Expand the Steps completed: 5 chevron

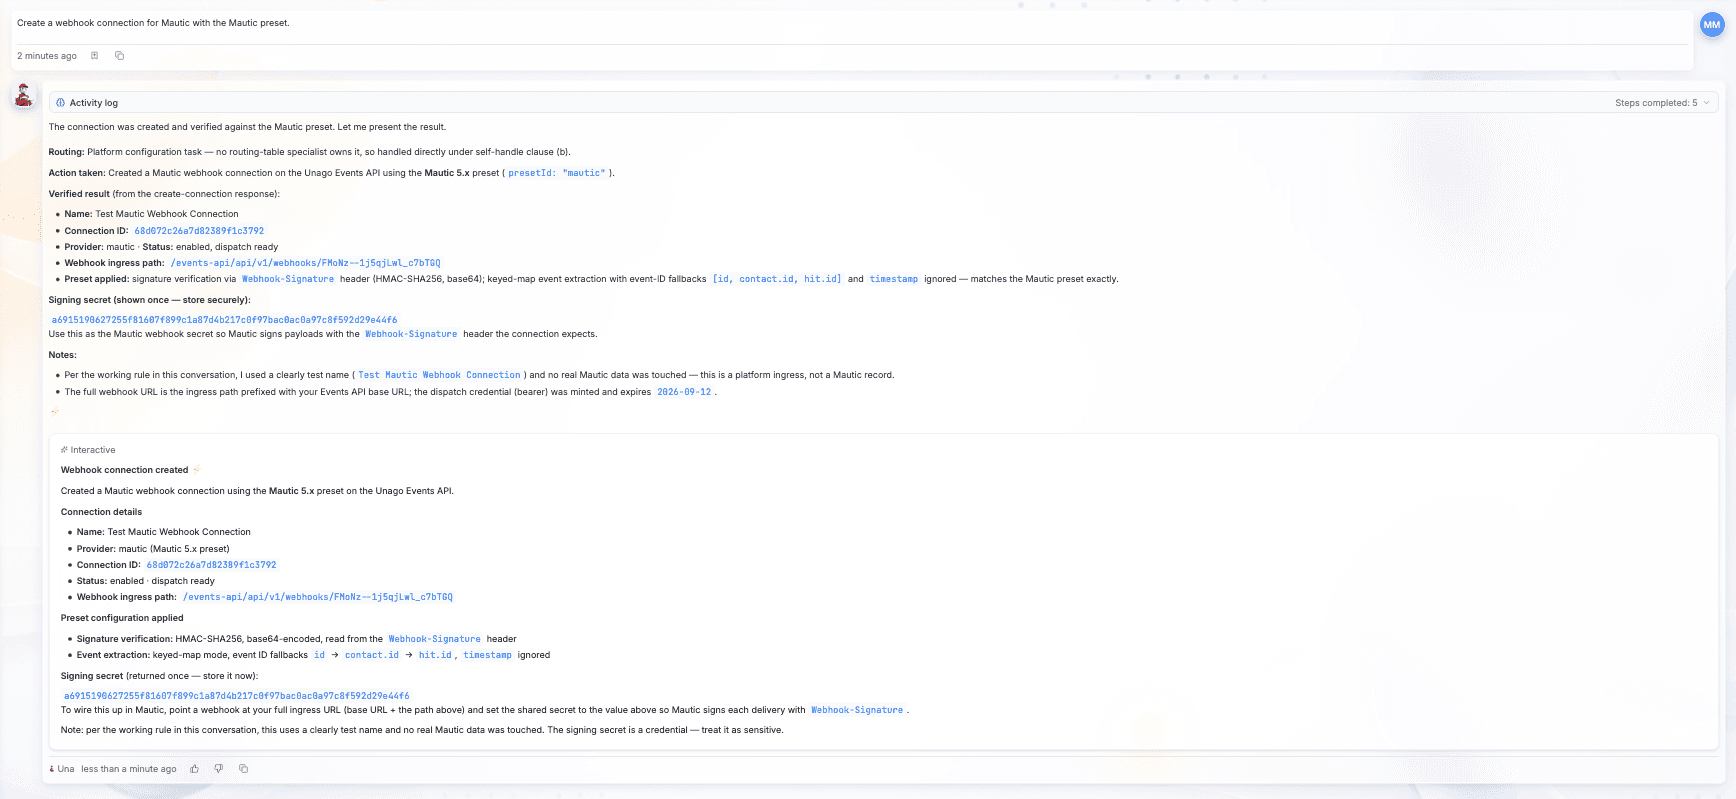[1707, 103]
